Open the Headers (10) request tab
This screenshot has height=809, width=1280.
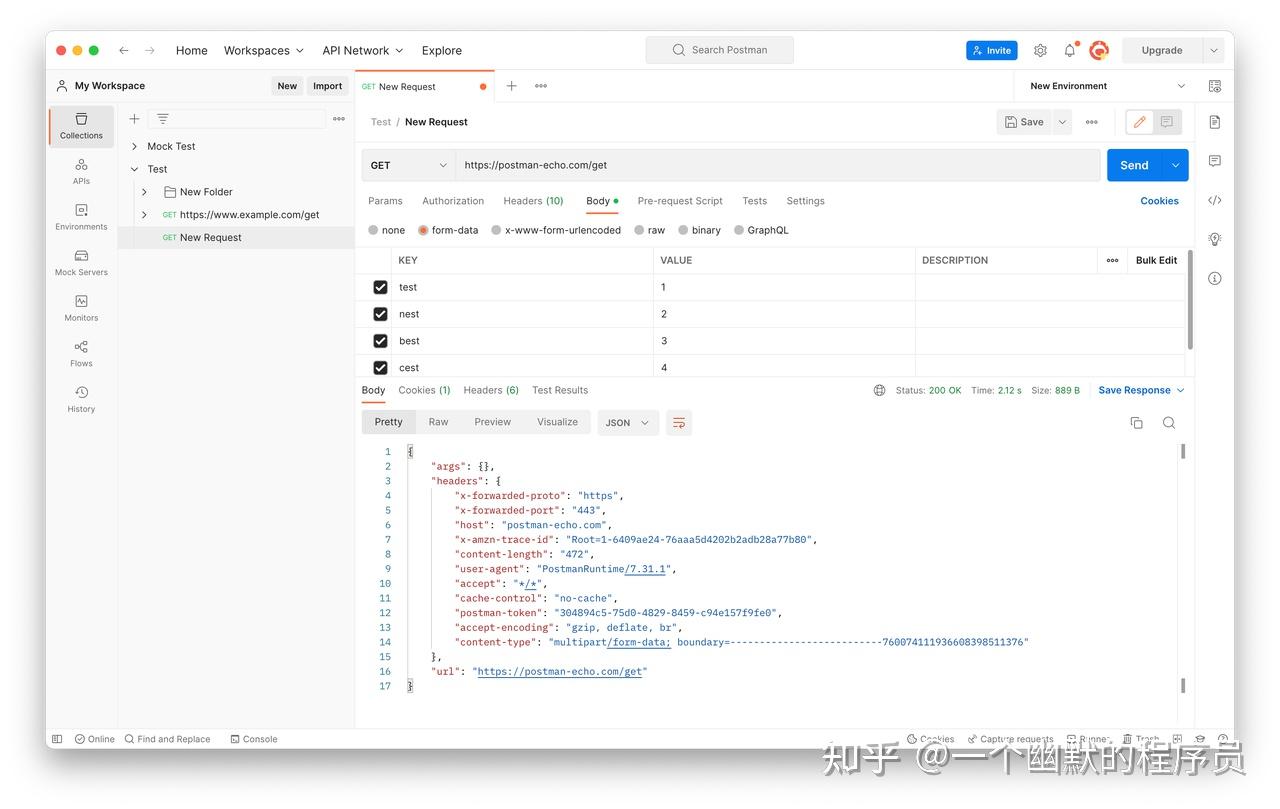(533, 200)
